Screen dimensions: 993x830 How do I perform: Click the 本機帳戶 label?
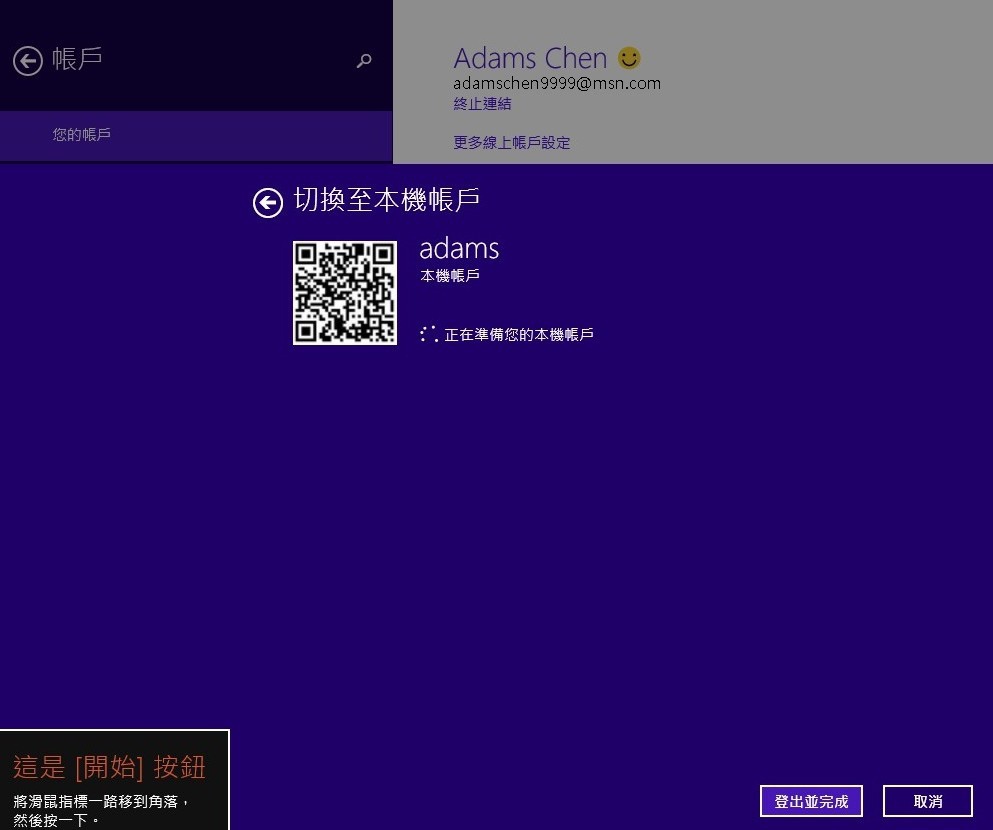450,275
